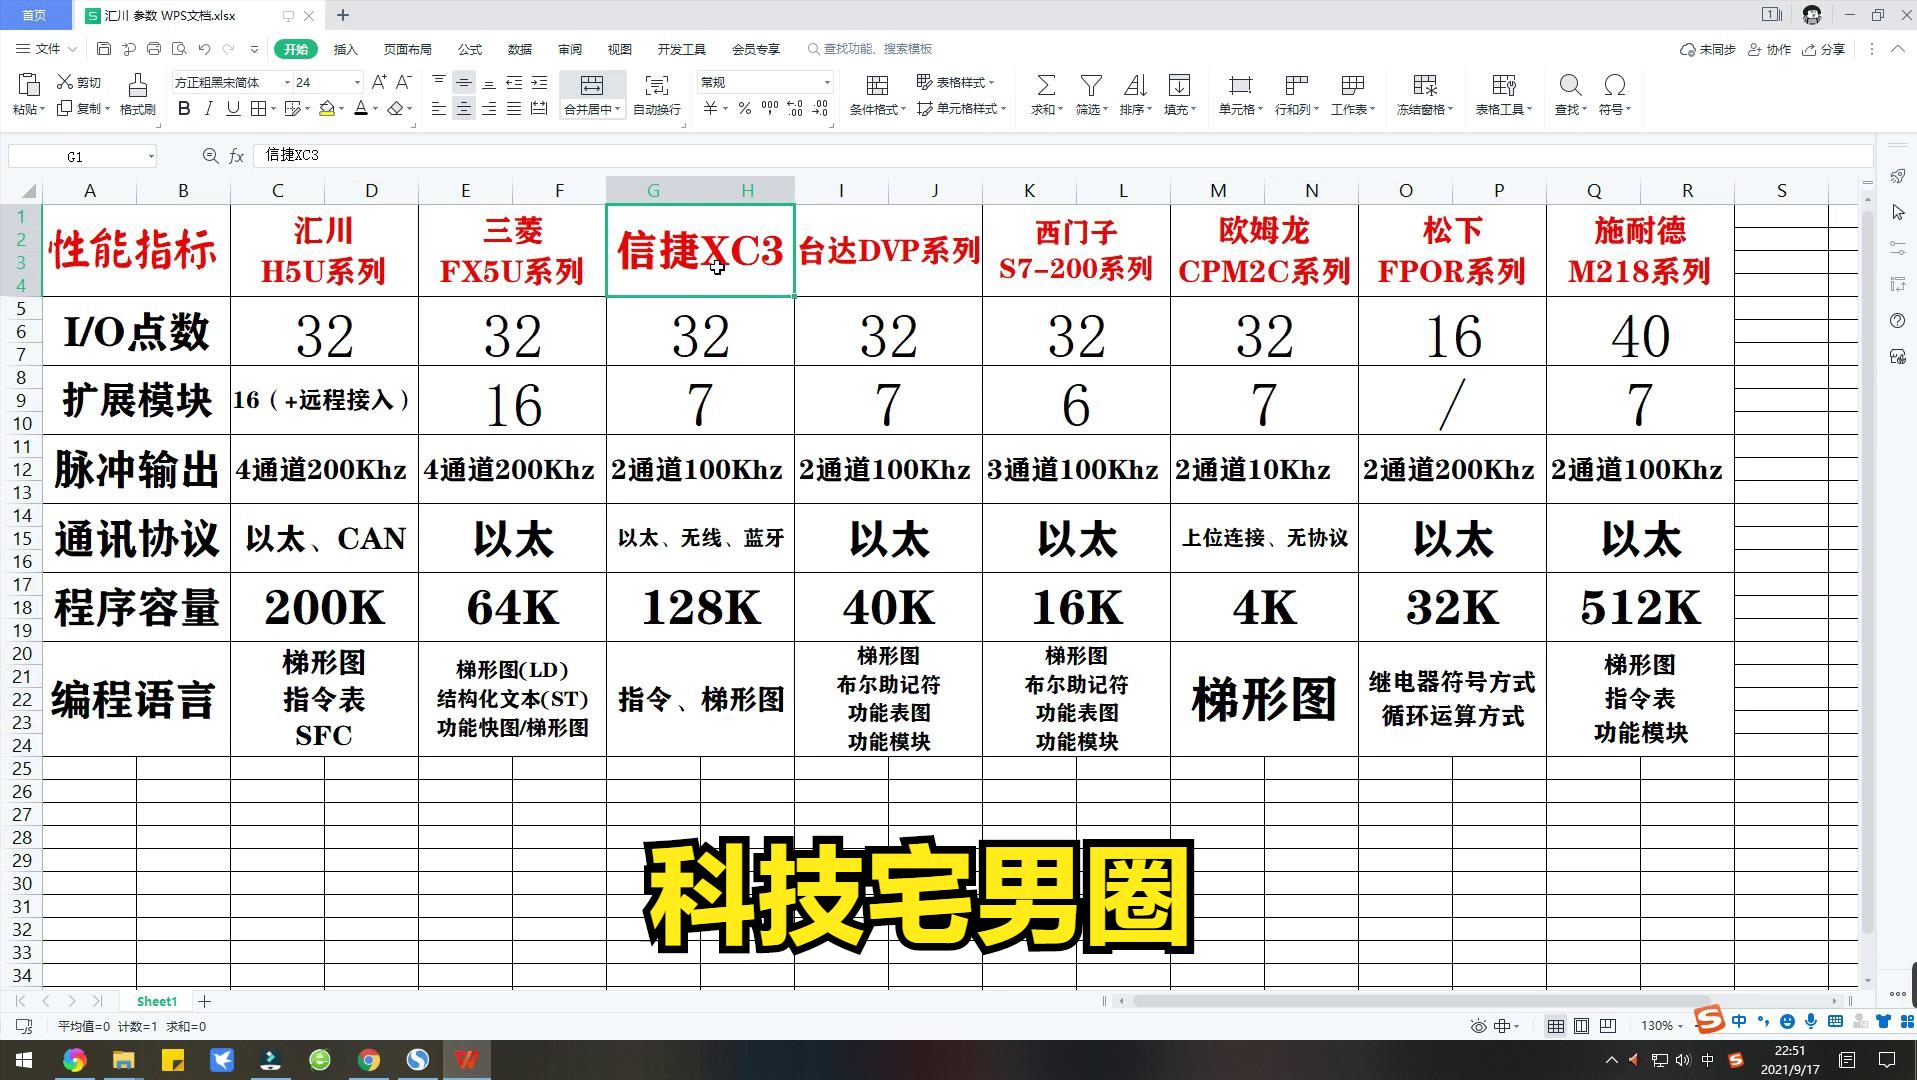Viewport: 1917px width, 1080px height.
Task: Toggle Auto Wrap Text (自动换行)
Action: 656,85
